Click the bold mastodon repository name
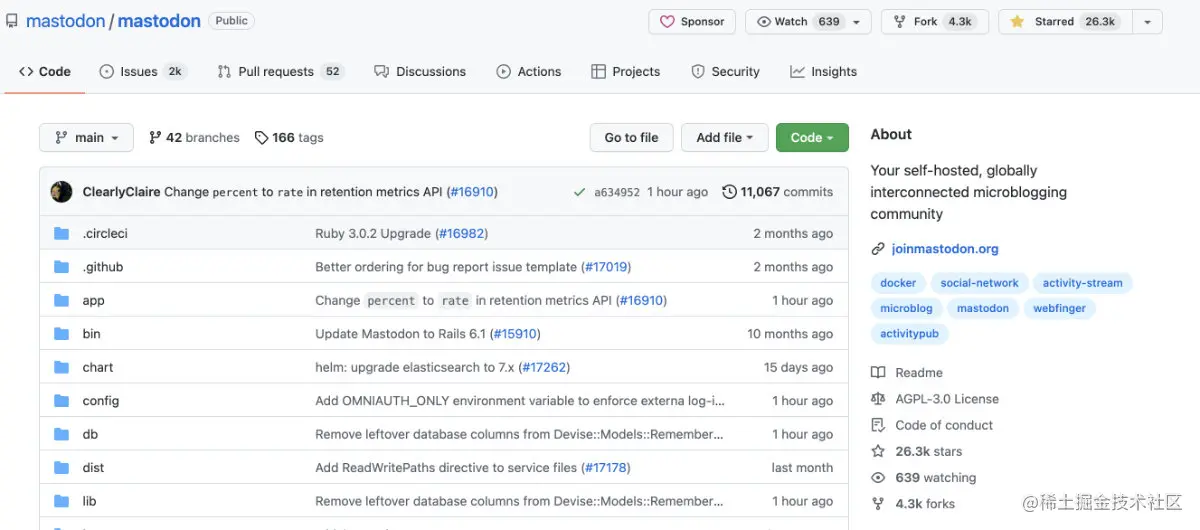 (x=159, y=21)
